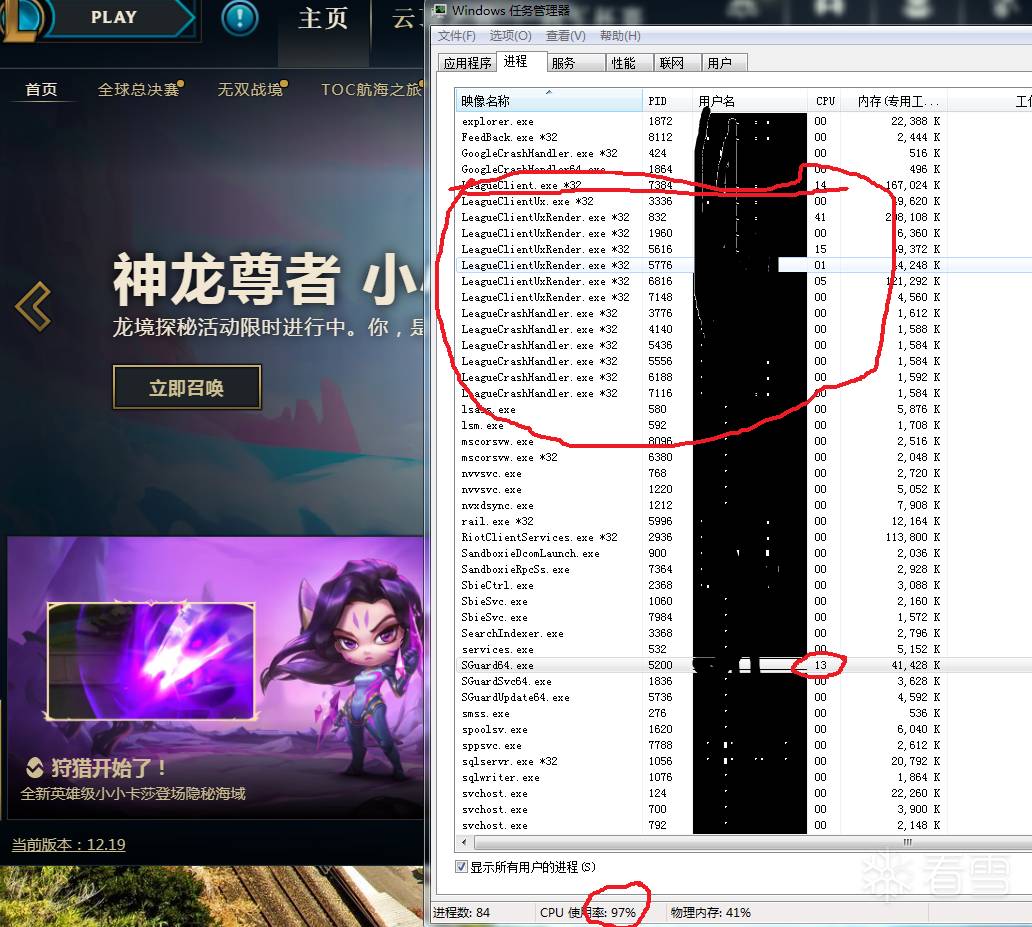Select the nvxdsync.exe process
Viewport: 1032px width, 927px height.
coord(744,505)
